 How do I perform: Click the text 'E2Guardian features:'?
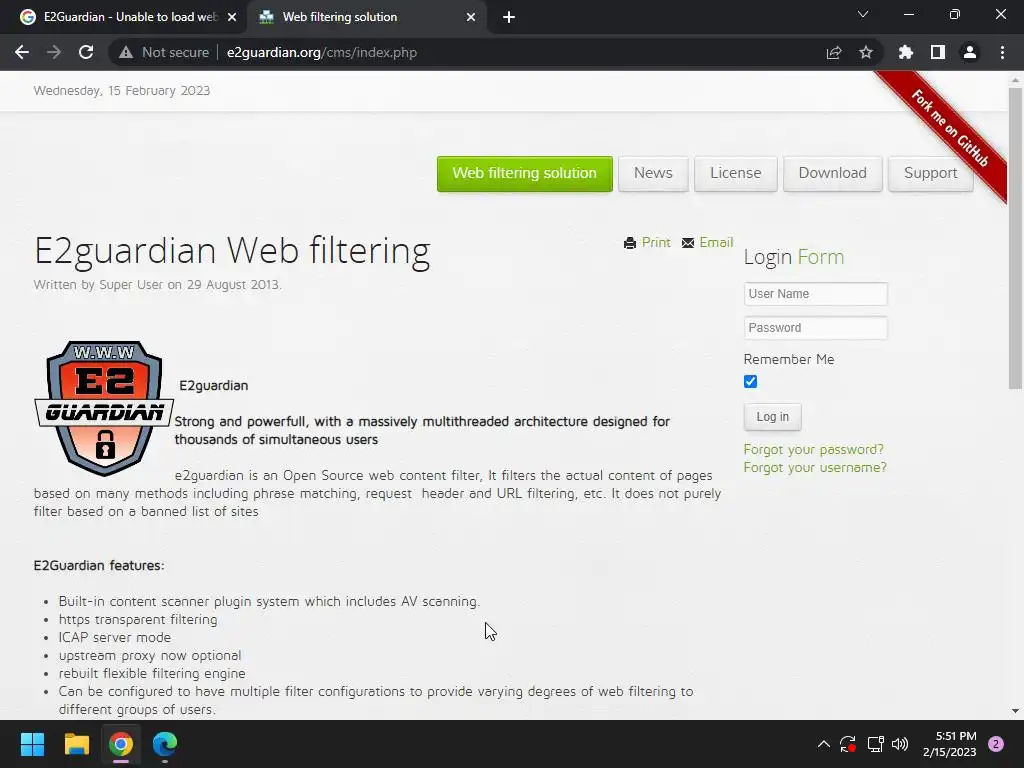[99, 566]
